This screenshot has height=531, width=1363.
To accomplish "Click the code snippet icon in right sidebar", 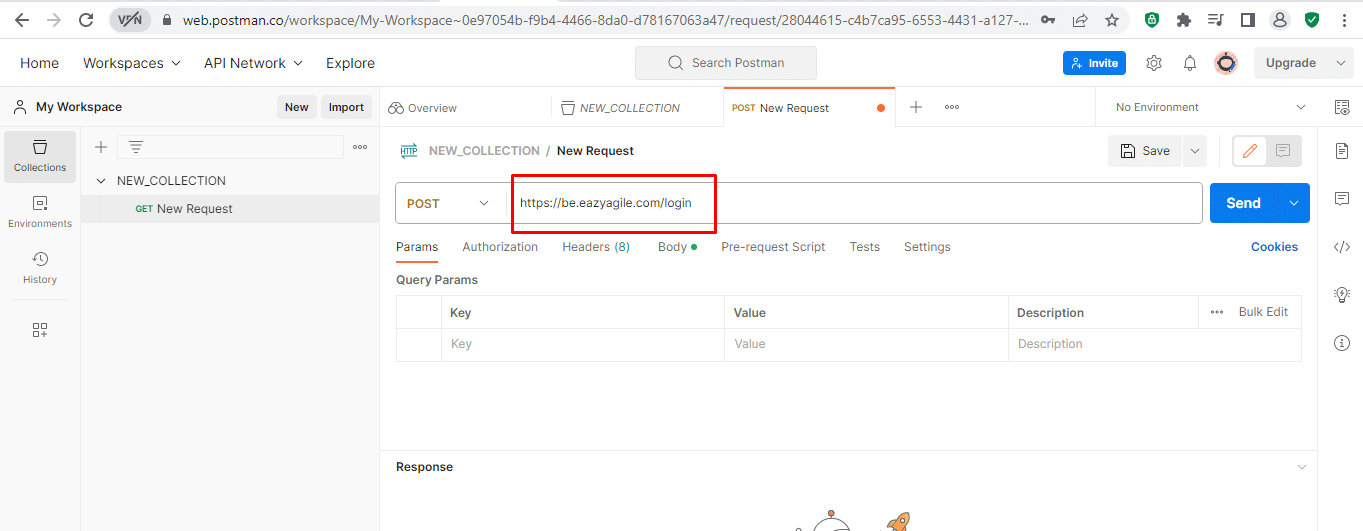I will tap(1342, 247).
